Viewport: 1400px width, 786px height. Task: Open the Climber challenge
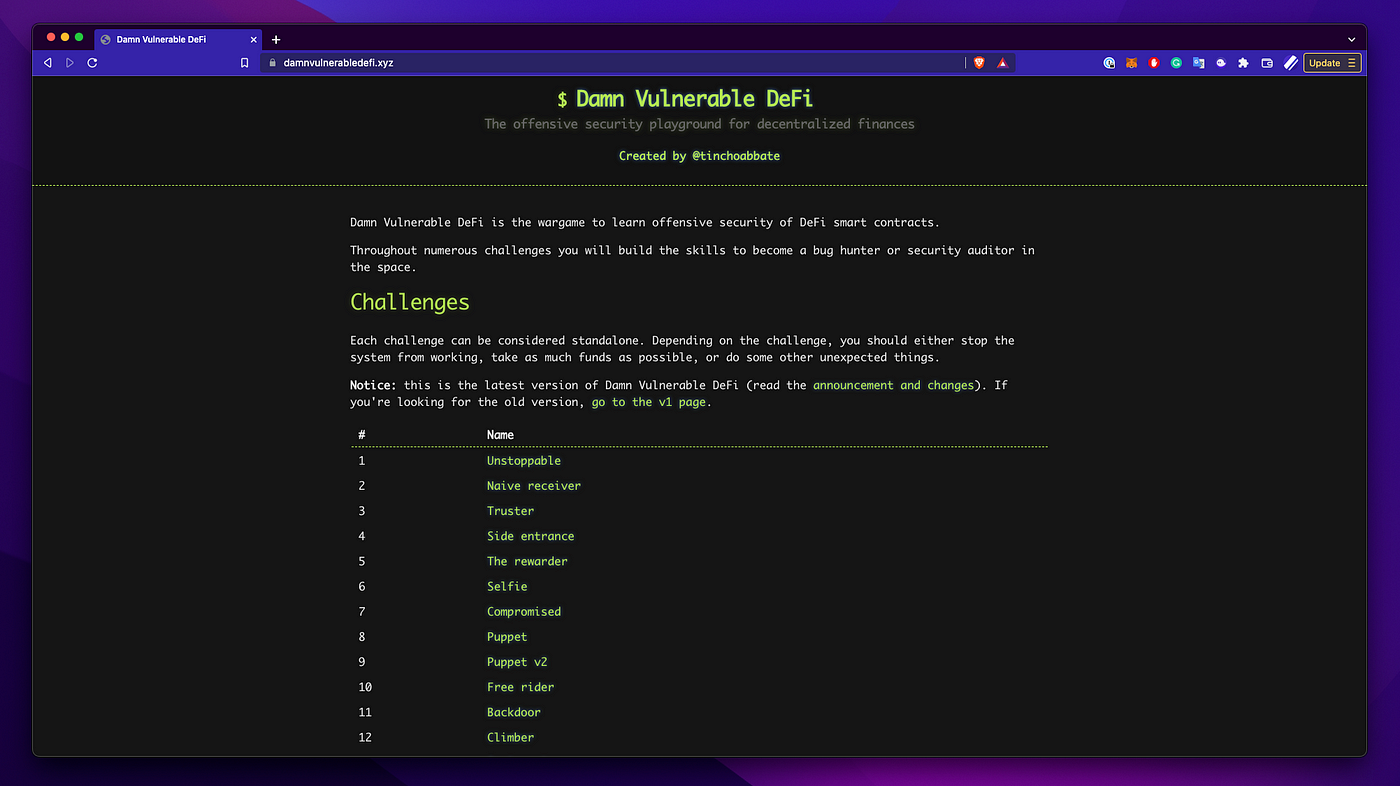click(511, 737)
